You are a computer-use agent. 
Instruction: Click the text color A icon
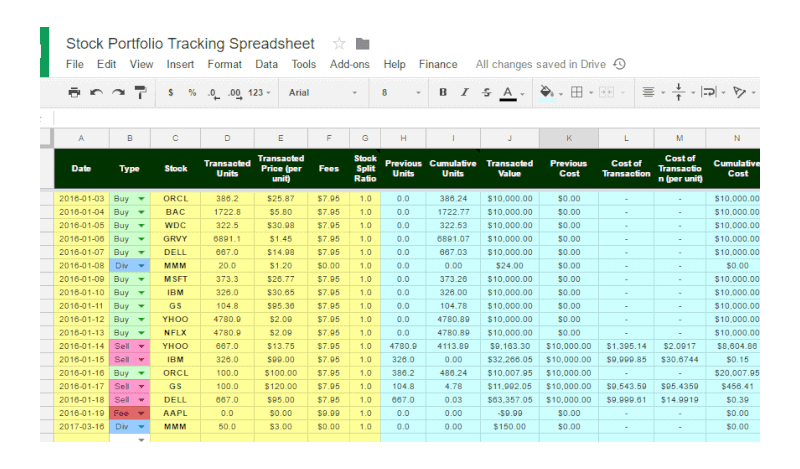[508, 93]
